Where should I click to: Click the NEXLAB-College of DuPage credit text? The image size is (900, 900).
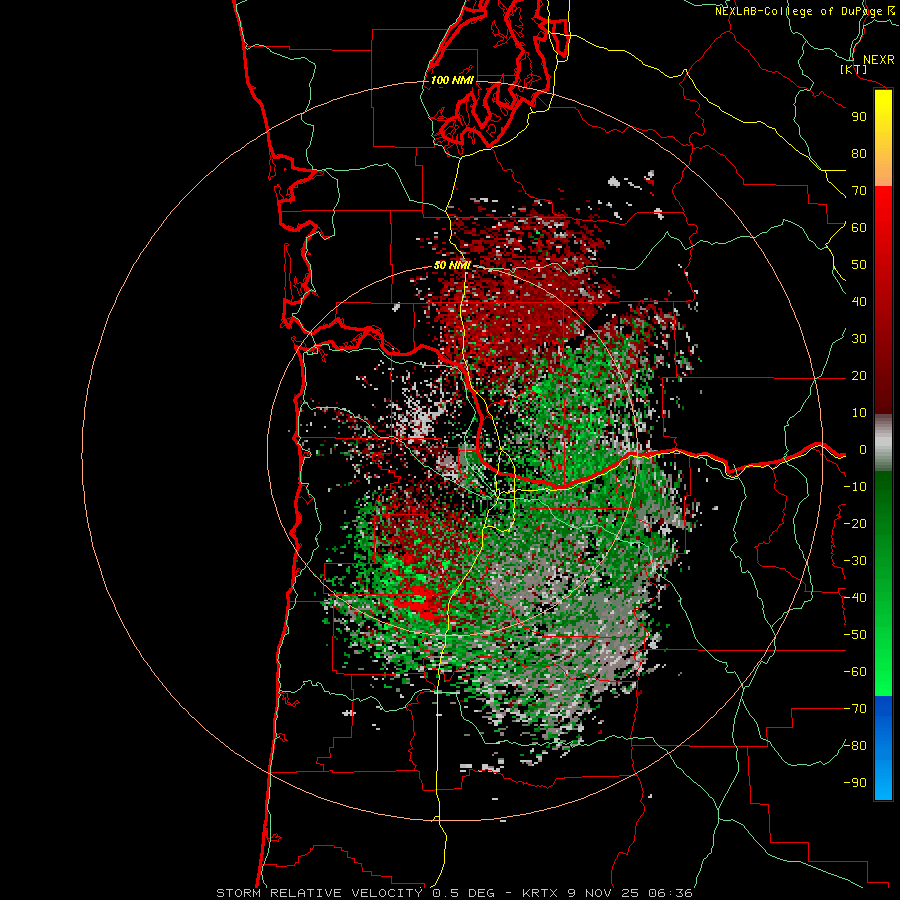click(798, 11)
